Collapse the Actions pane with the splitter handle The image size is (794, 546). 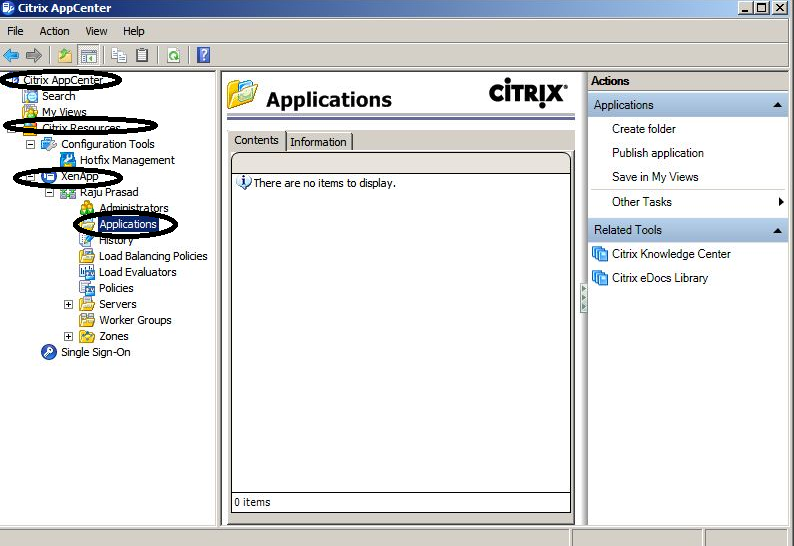(583, 298)
